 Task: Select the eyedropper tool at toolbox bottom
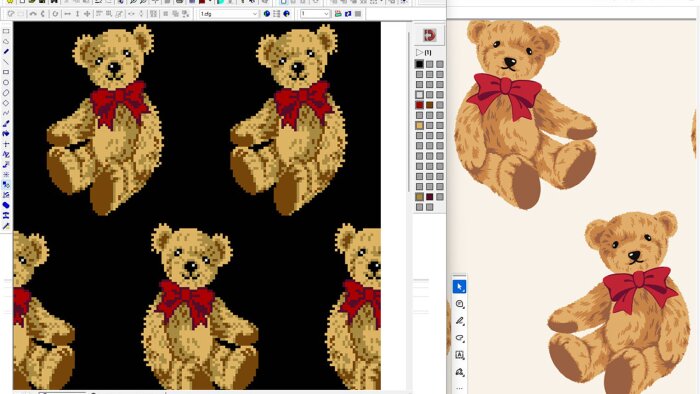tap(6, 226)
